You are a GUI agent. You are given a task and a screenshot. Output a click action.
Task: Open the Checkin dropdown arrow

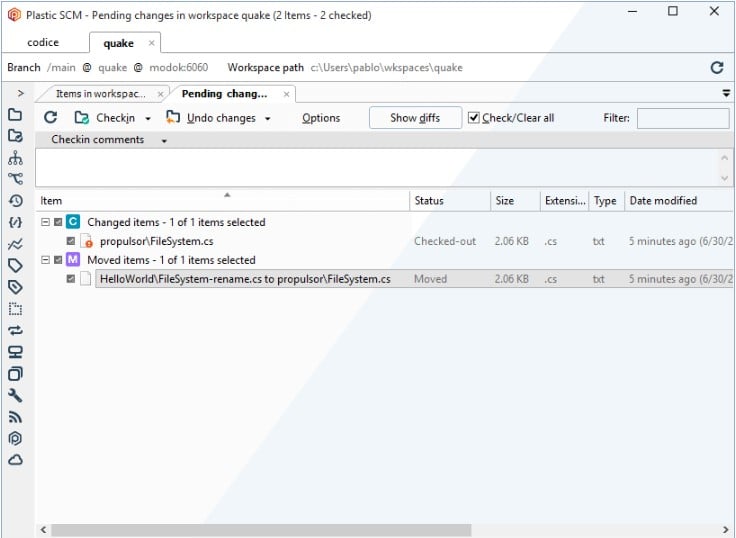pyautogui.click(x=148, y=119)
